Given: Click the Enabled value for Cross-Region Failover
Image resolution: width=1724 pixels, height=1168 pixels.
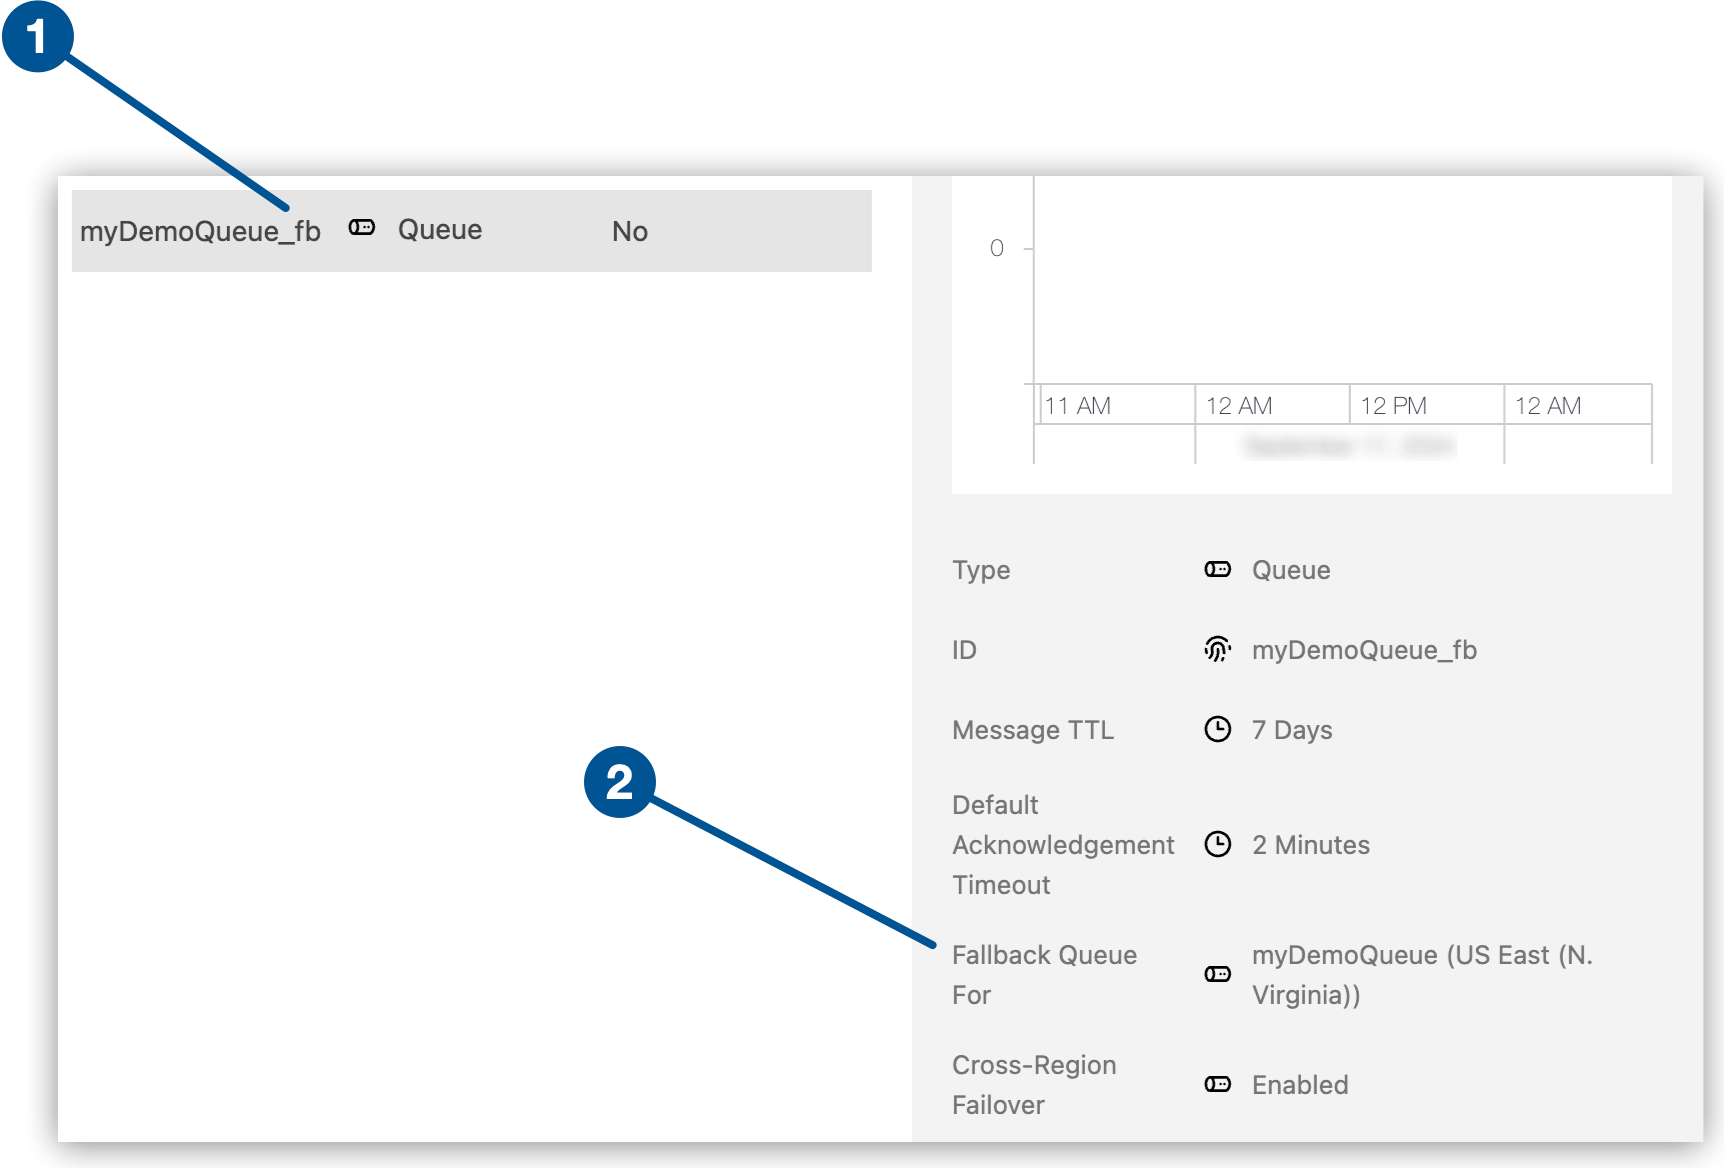Looking at the screenshot, I should (x=1300, y=1085).
